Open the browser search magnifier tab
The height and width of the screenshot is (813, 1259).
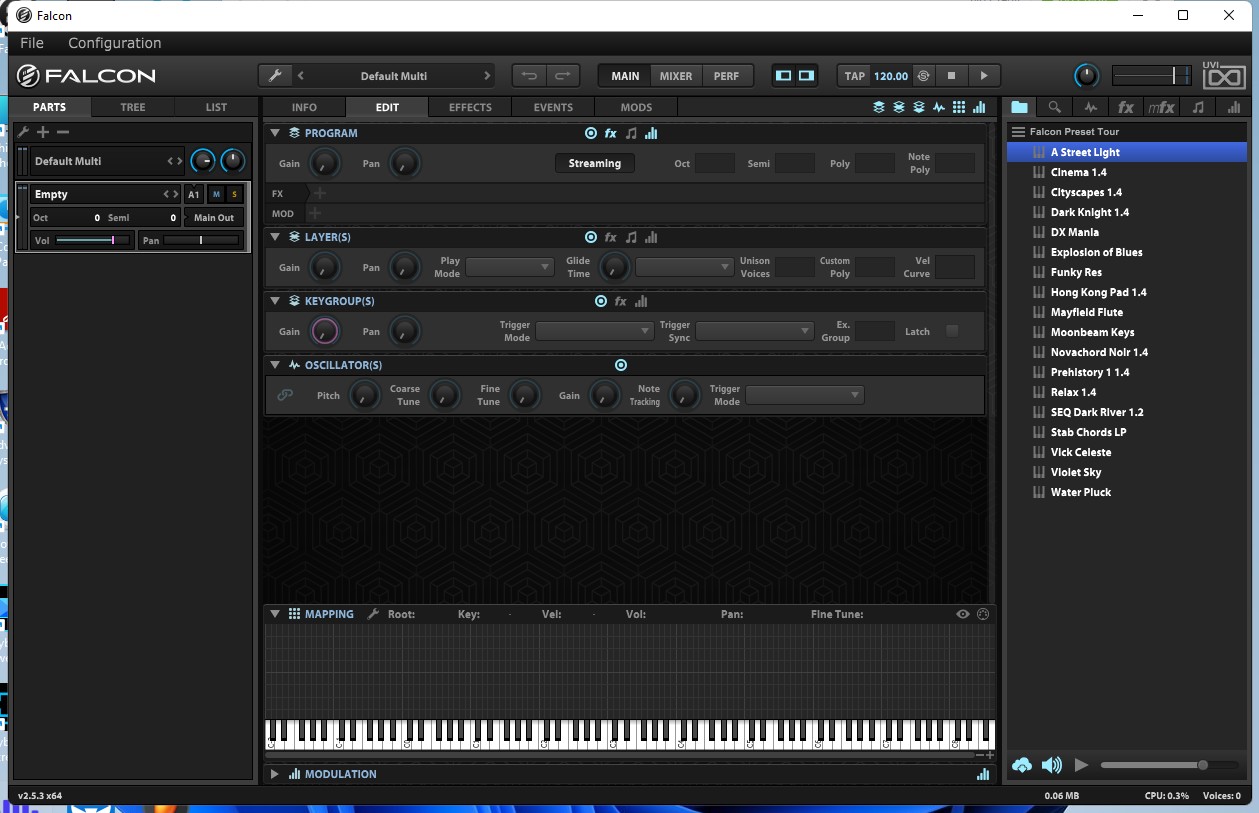point(1054,107)
